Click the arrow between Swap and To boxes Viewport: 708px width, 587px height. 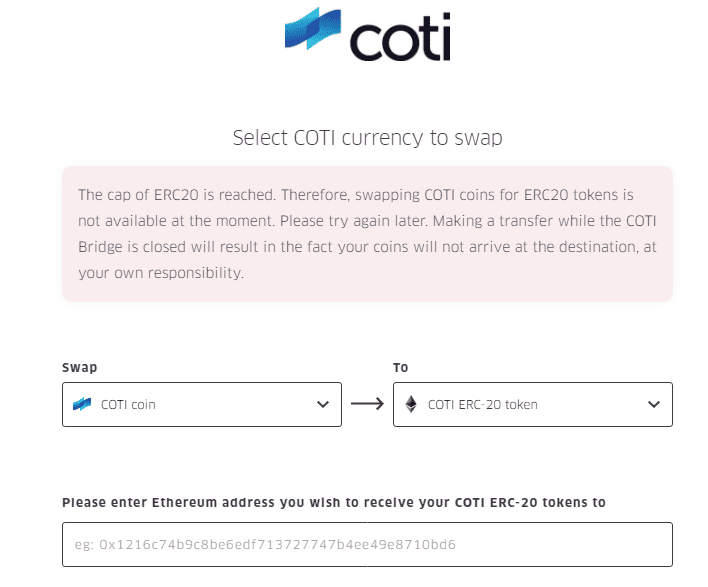coord(367,404)
